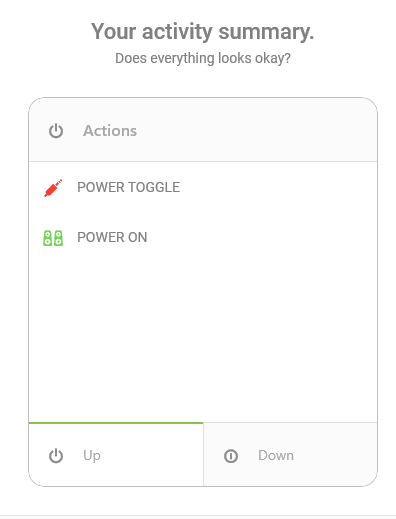The image size is (396, 519).
Task: Click the power icon in Up tab
Action: tap(56, 456)
